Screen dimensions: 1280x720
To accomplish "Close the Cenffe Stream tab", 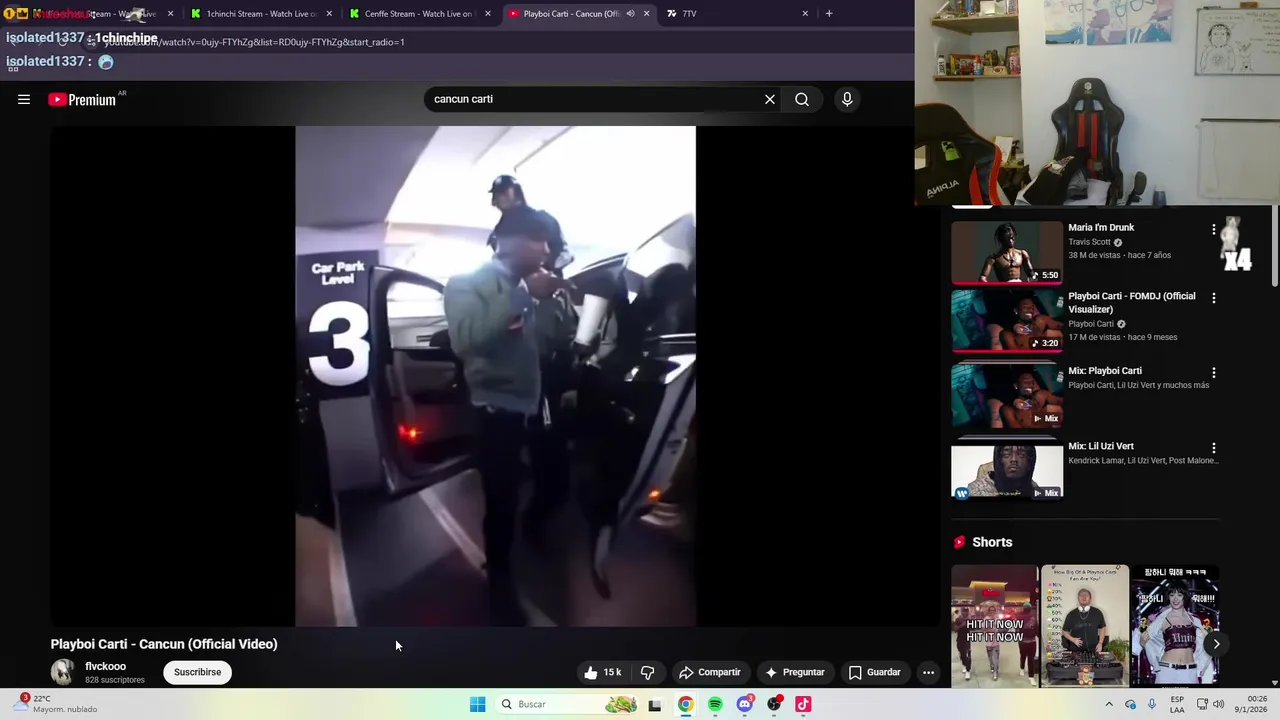I will coord(488,14).
